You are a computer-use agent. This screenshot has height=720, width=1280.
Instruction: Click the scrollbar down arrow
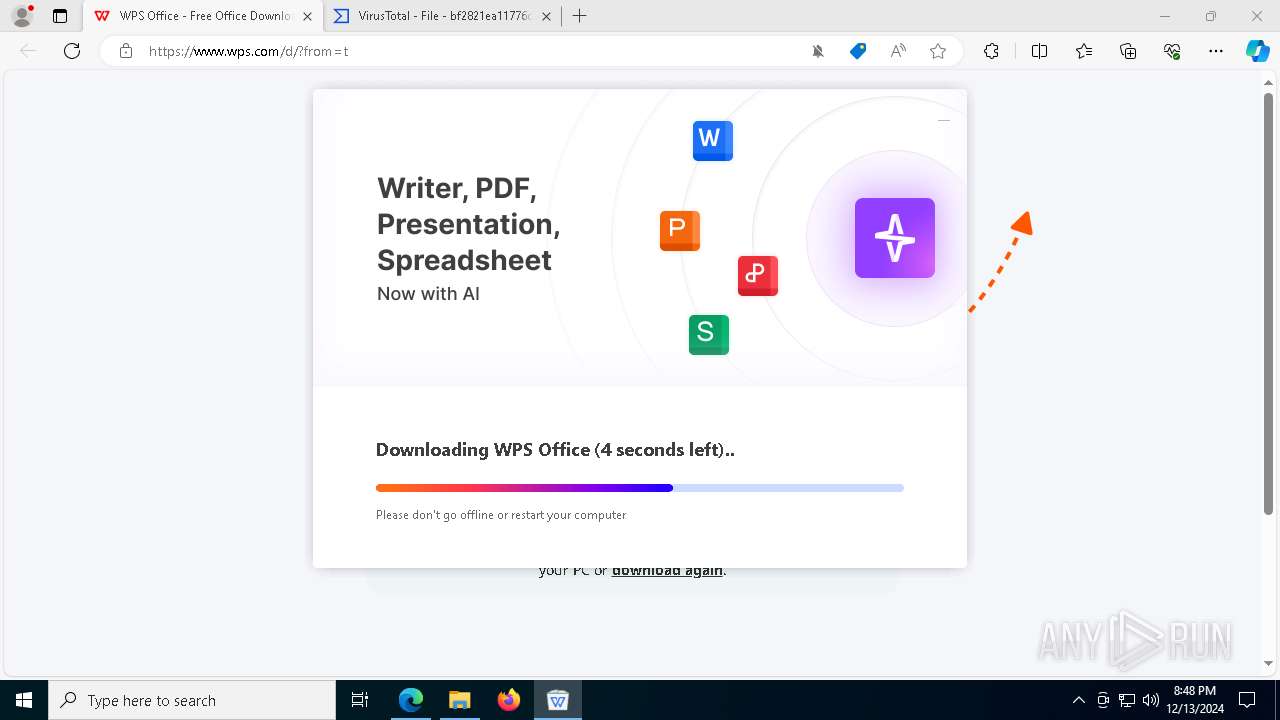1268,663
